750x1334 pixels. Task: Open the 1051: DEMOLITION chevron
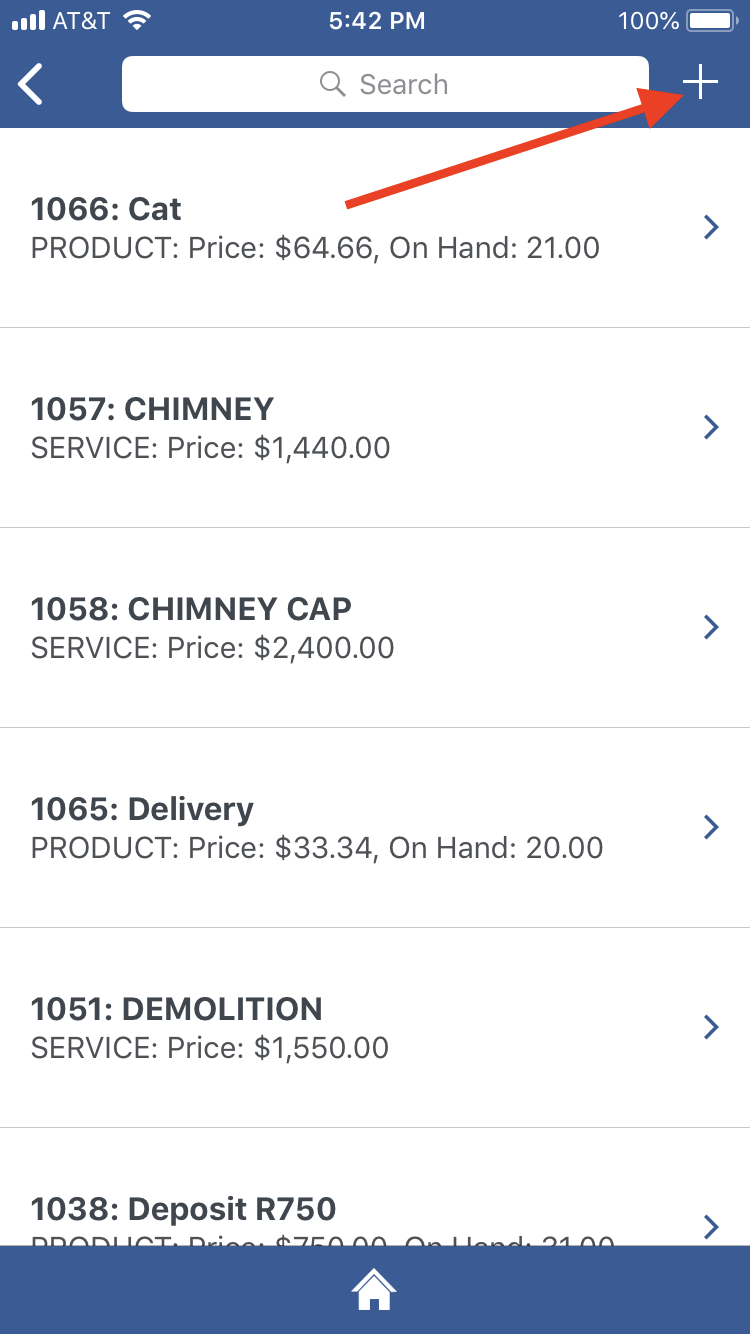[x=711, y=1027]
